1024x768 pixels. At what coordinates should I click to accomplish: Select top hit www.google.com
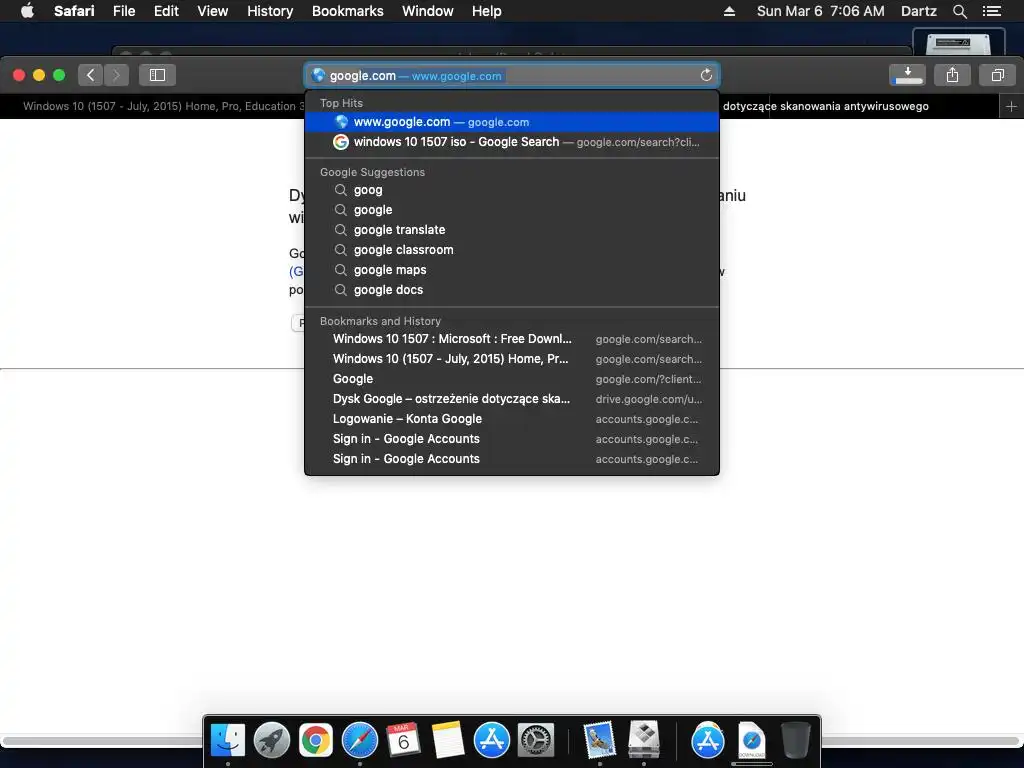click(512, 122)
